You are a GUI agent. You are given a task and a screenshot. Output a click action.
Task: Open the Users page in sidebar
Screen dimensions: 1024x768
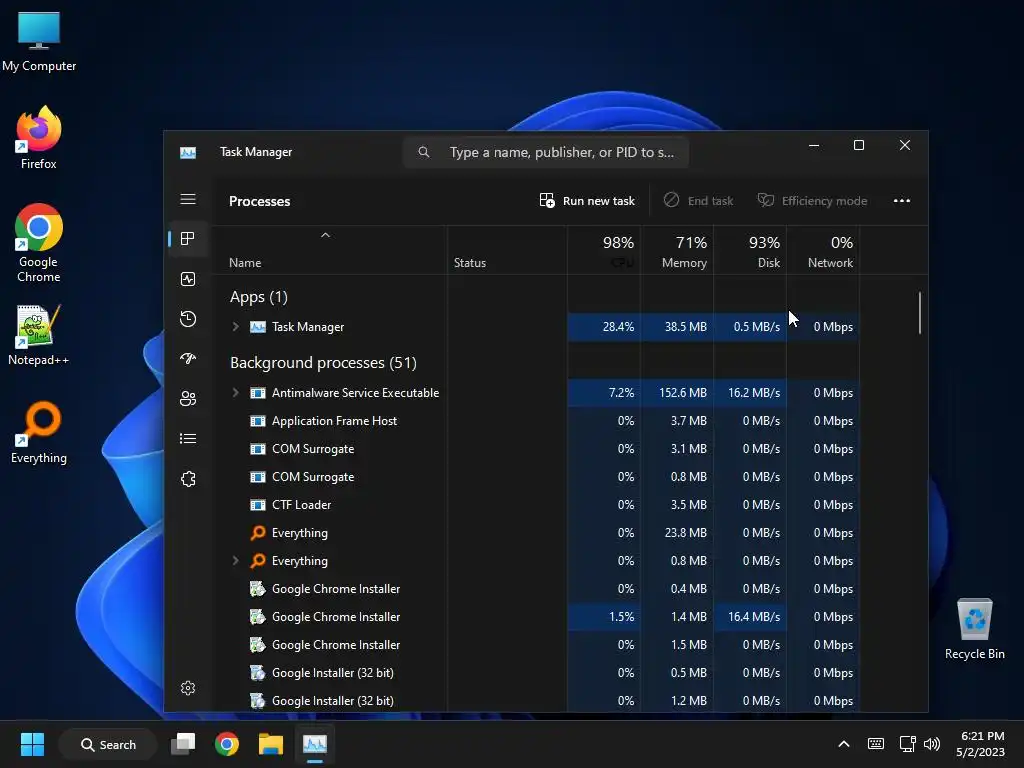[x=188, y=398]
